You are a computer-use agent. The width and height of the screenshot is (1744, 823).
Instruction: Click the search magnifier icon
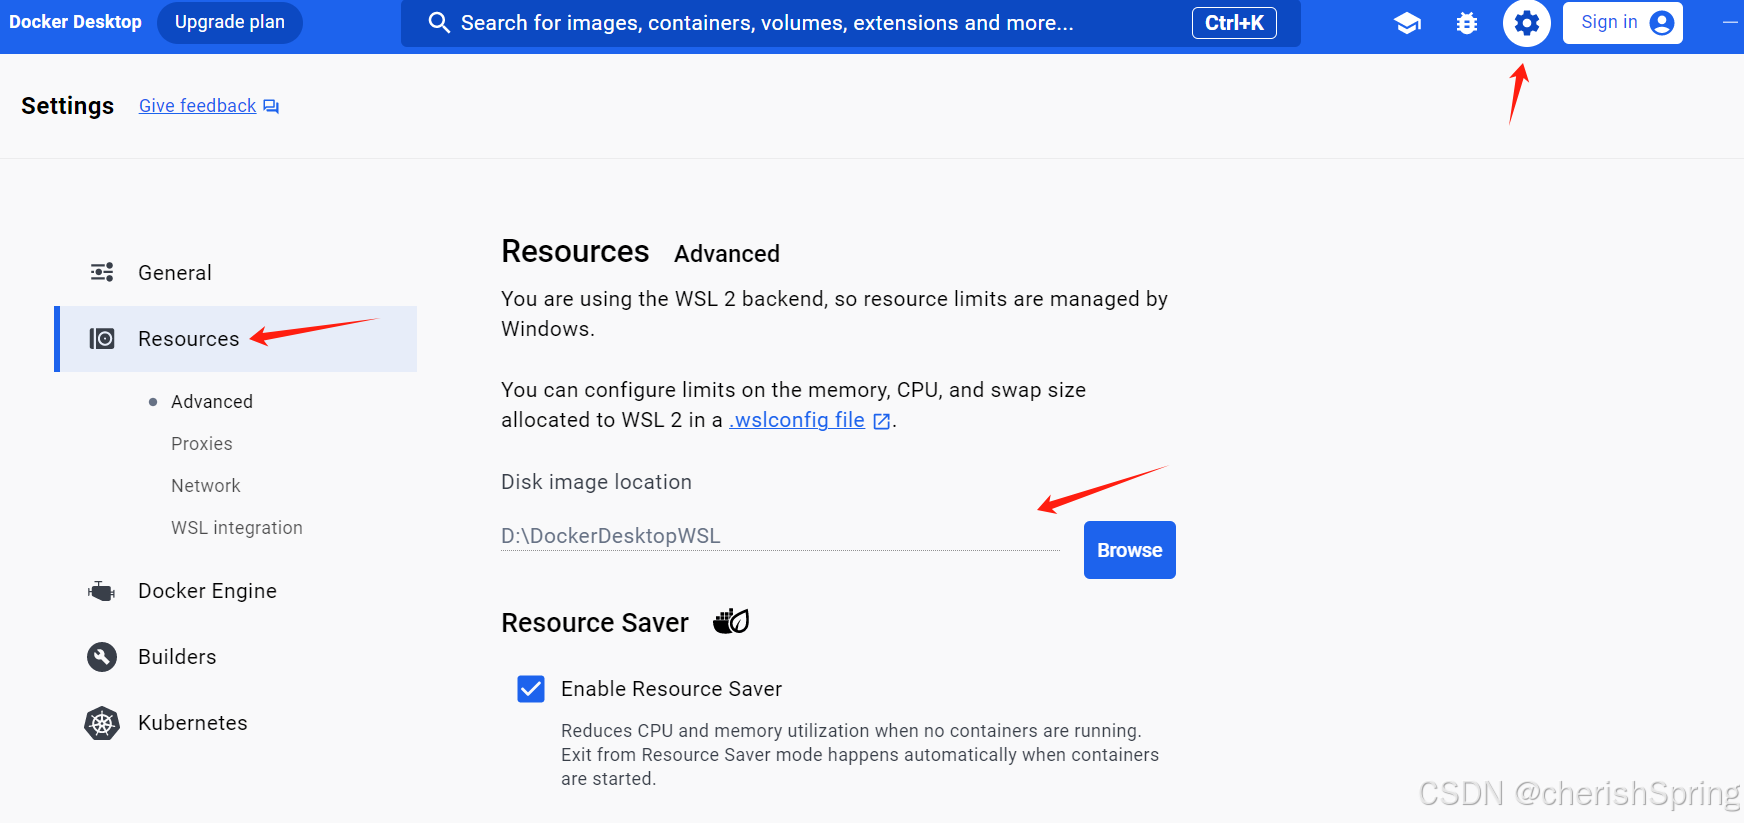[439, 23]
